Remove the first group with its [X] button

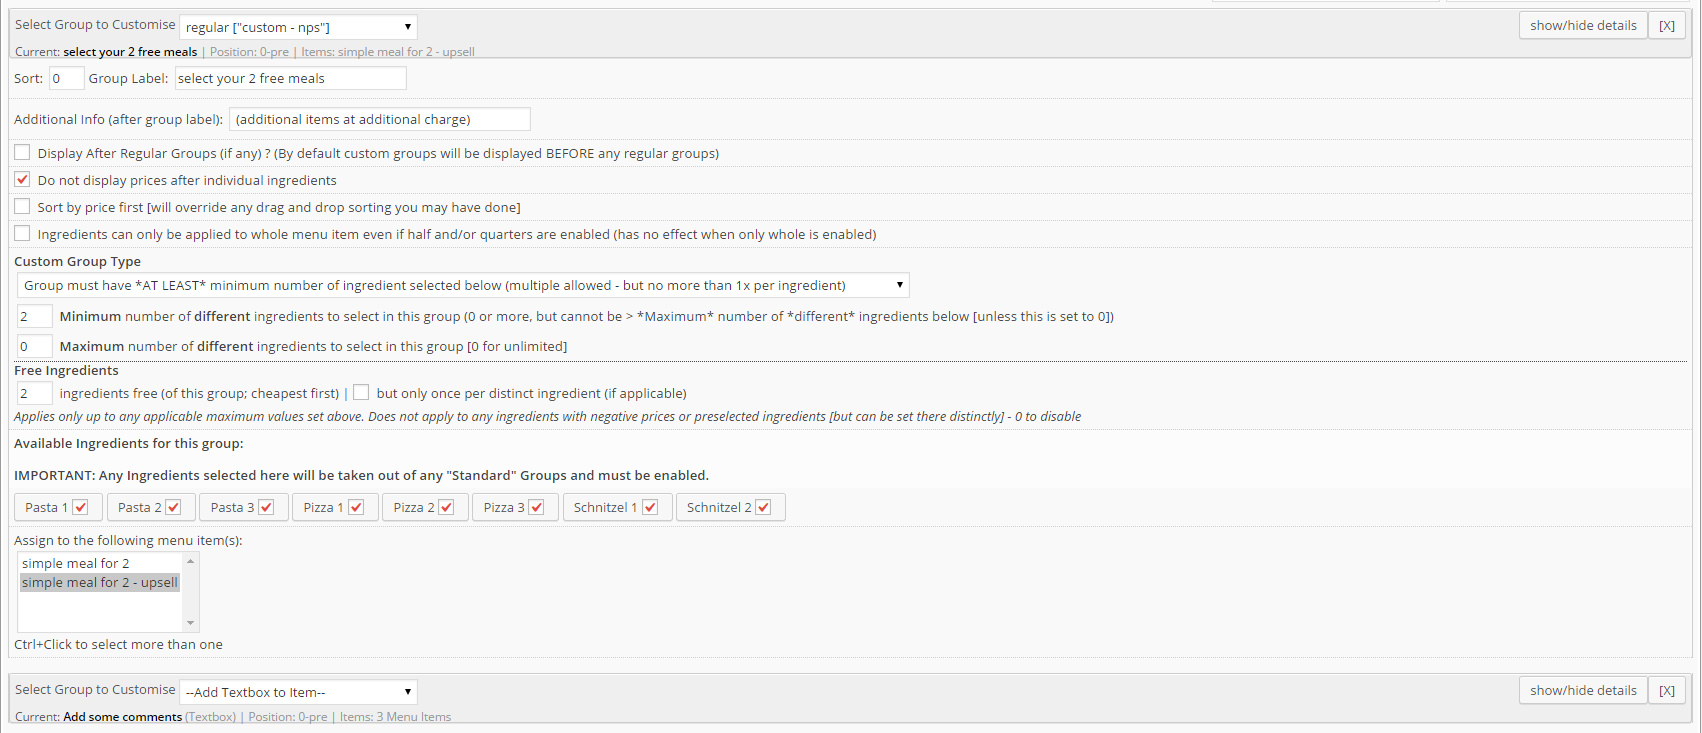tap(1667, 26)
